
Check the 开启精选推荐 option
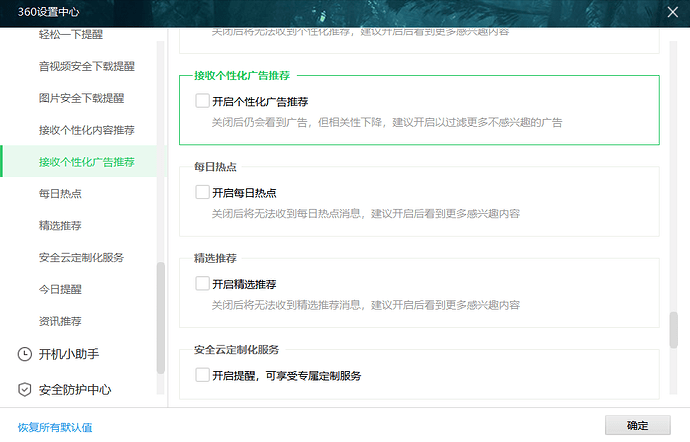point(203,284)
